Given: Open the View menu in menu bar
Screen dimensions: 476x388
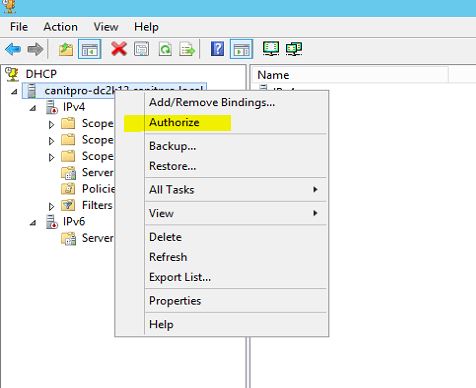Looking at the screenshot, I should click(106, 27).
